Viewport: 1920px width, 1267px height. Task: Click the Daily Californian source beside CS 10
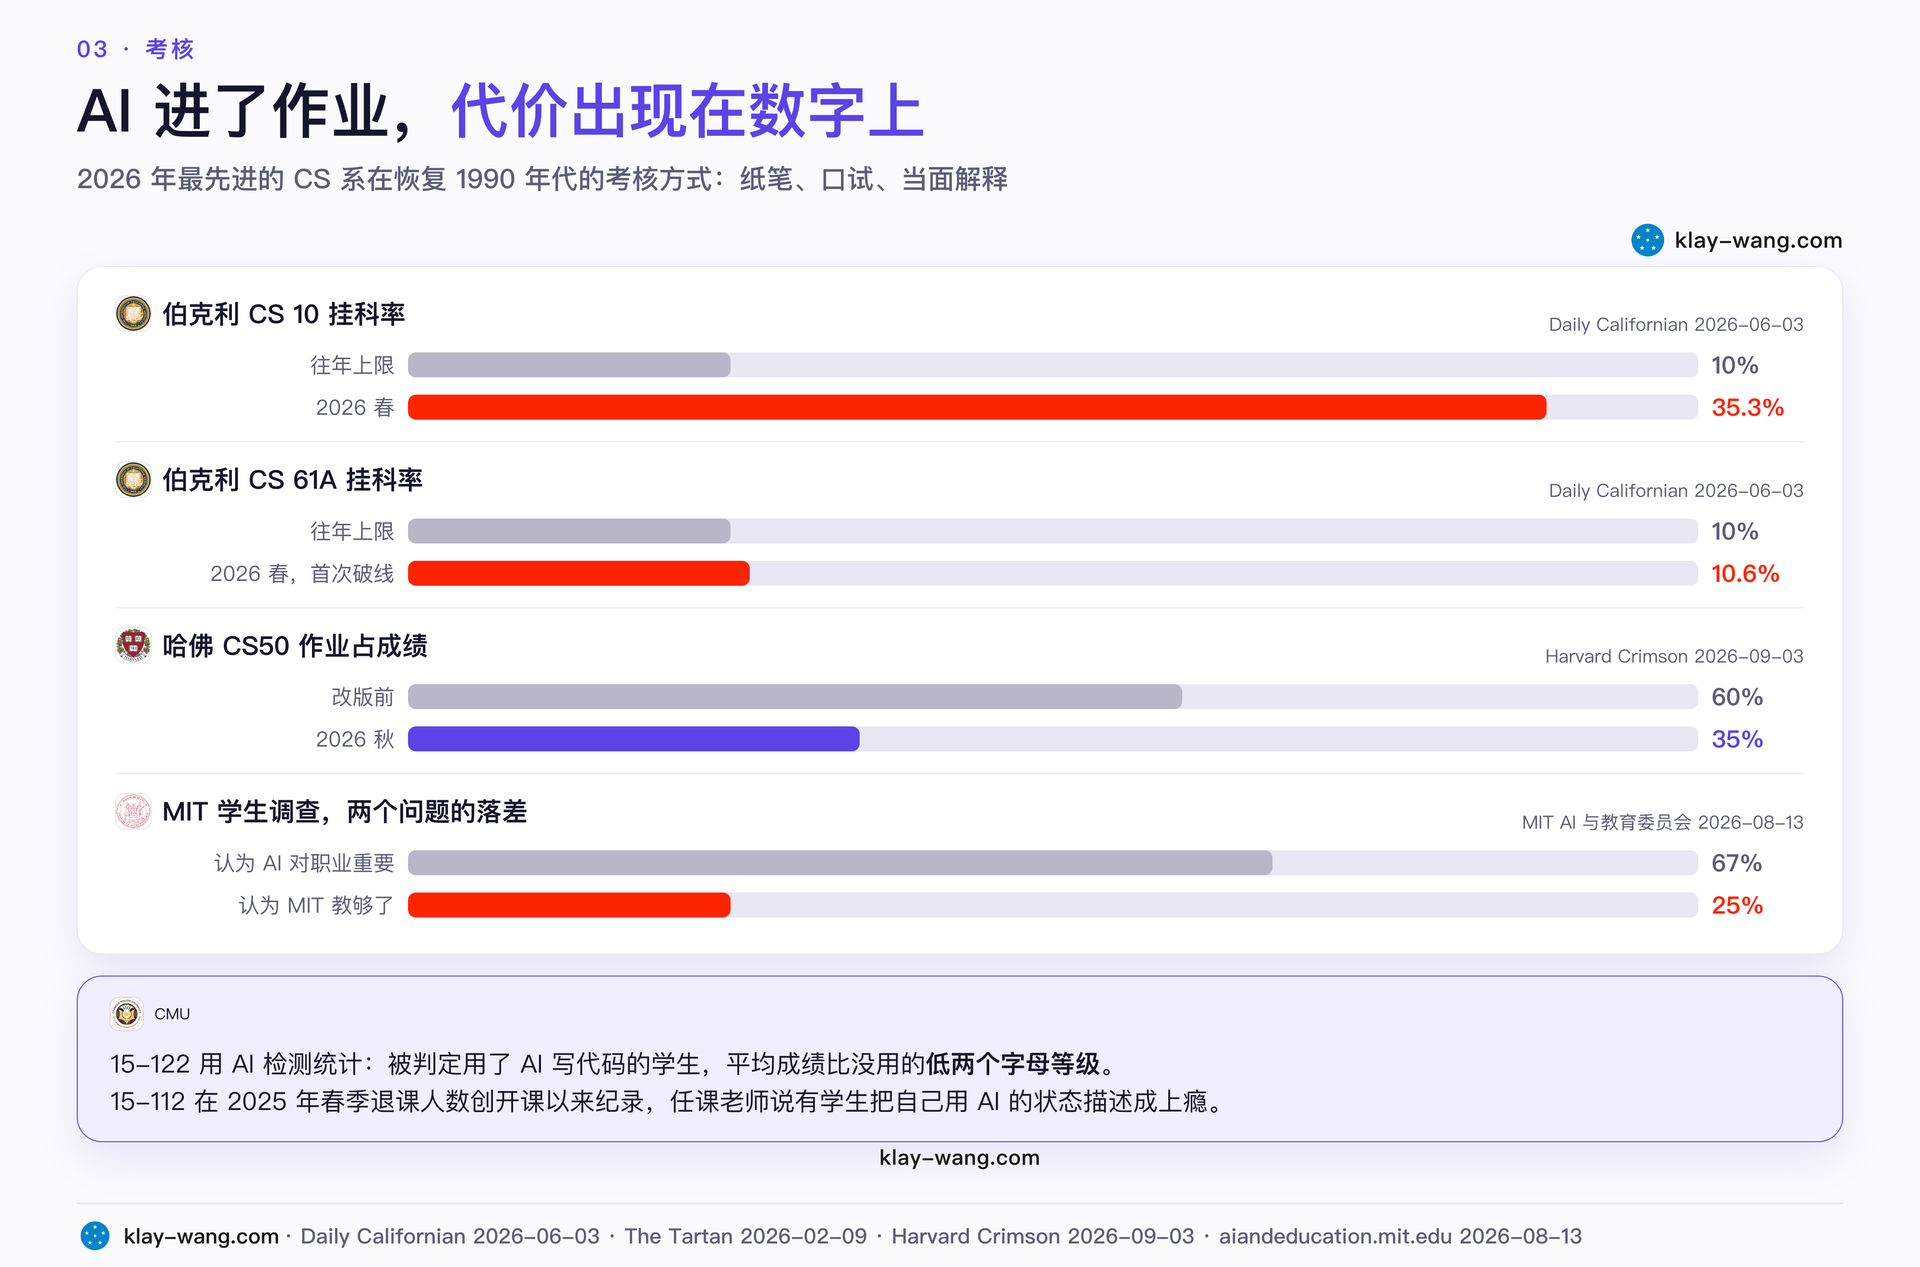pos(1676,325)
